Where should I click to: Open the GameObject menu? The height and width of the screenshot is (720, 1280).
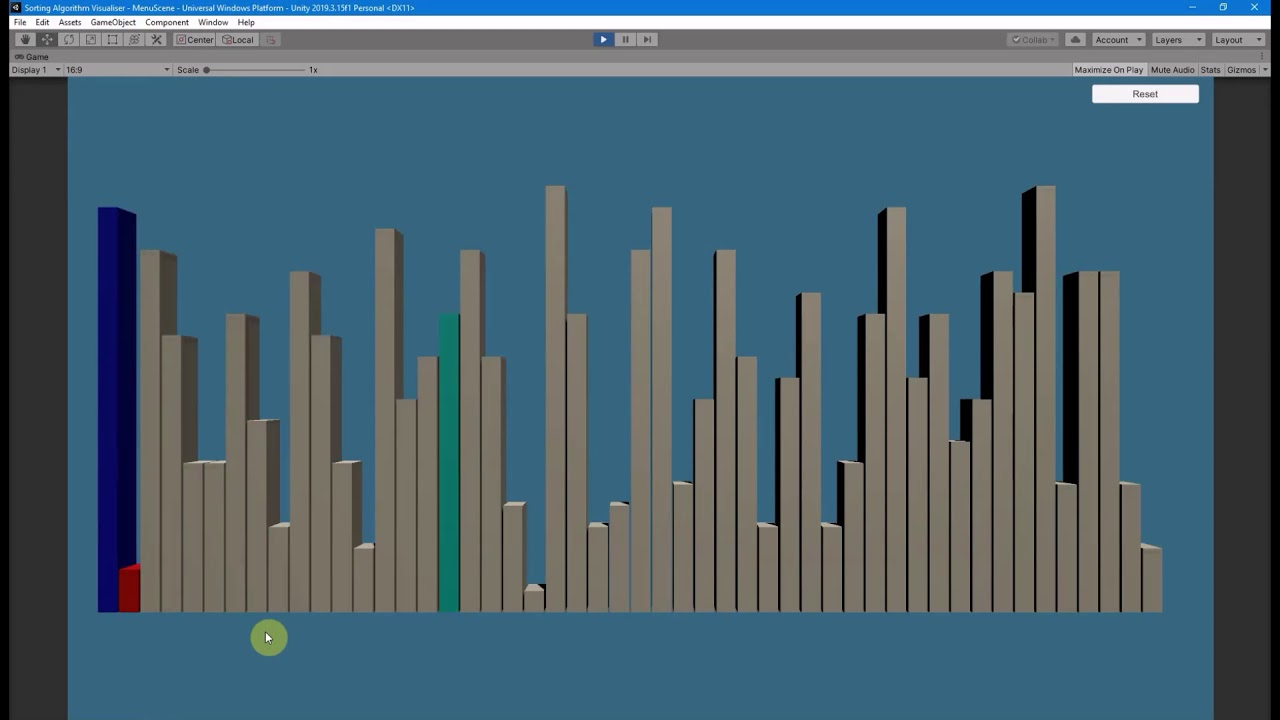pyautogui.click(x=113, y=22)
